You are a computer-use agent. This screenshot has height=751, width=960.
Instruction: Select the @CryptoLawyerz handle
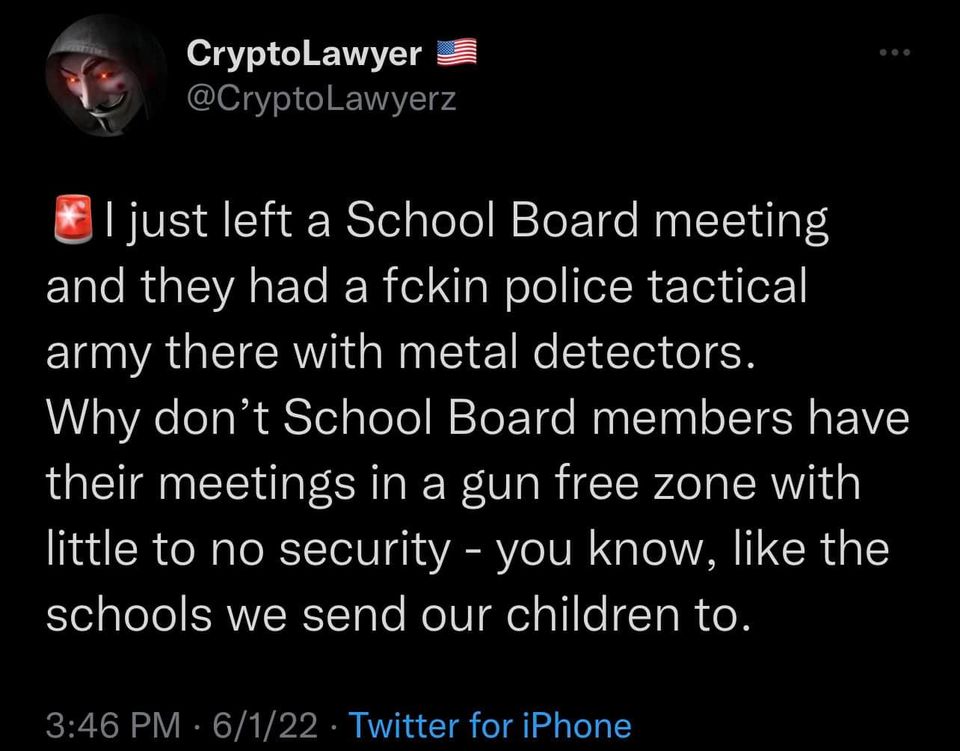[322, 97]
